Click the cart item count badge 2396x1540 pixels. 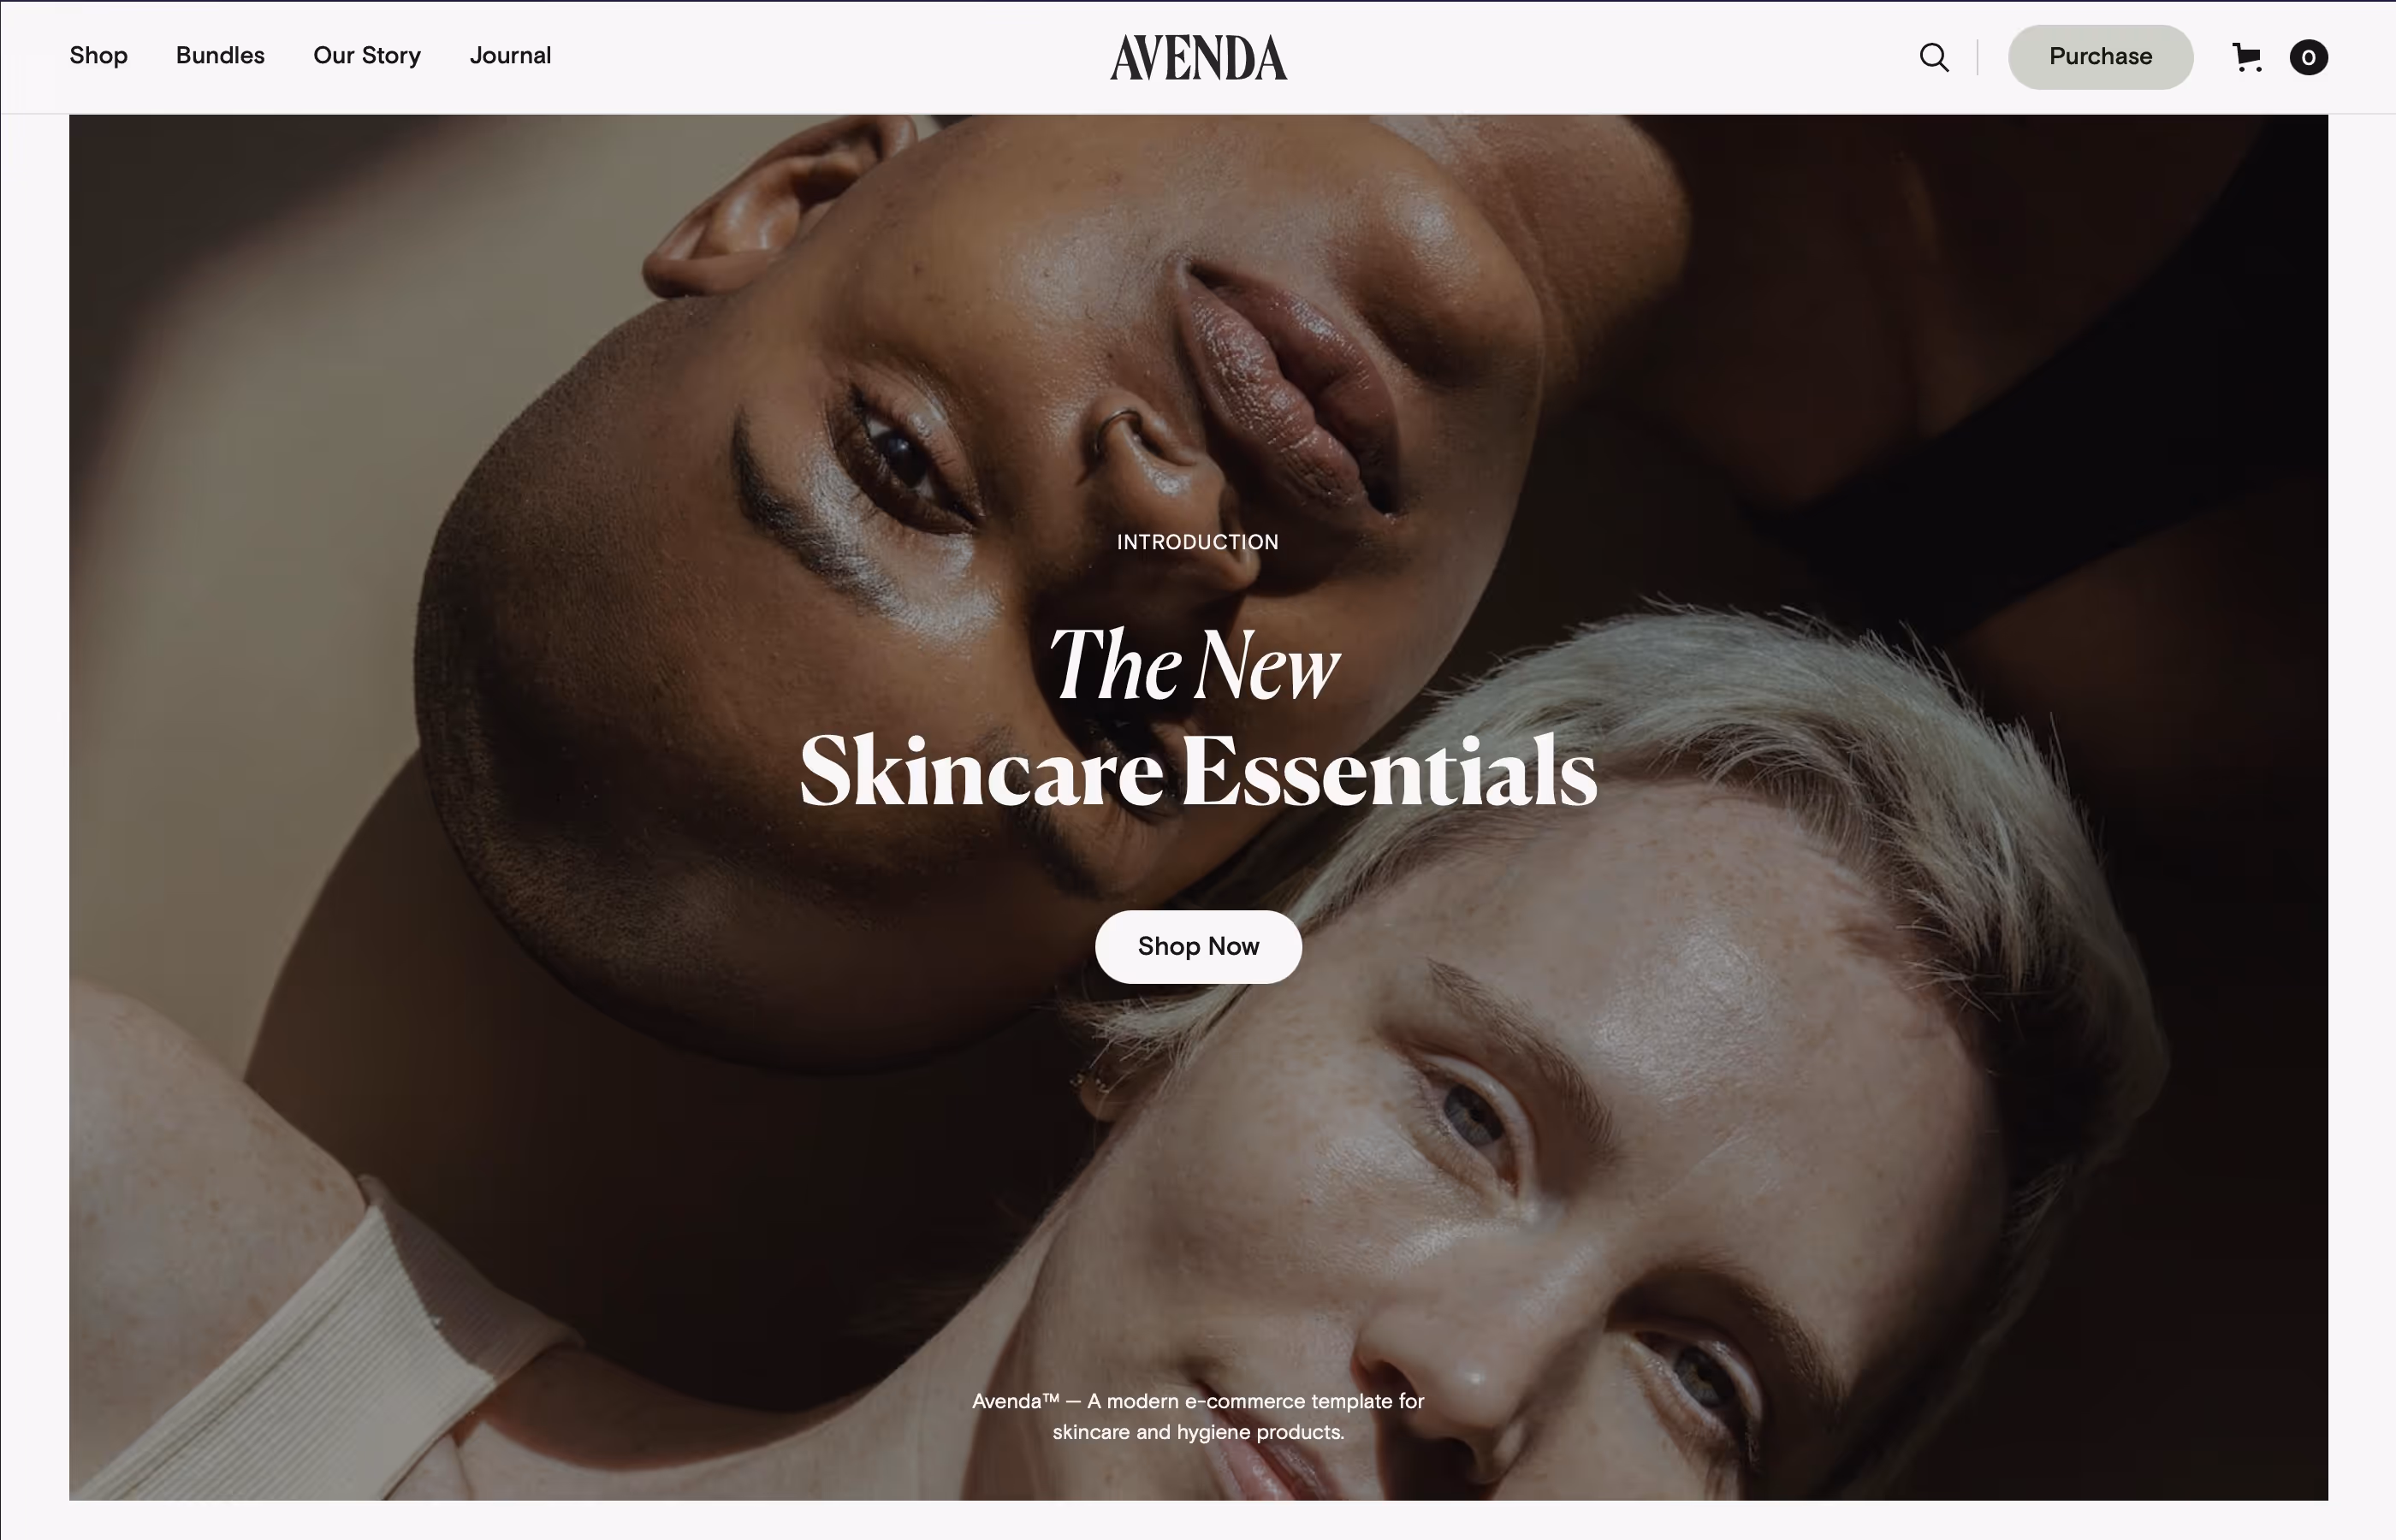[2308, 57]
